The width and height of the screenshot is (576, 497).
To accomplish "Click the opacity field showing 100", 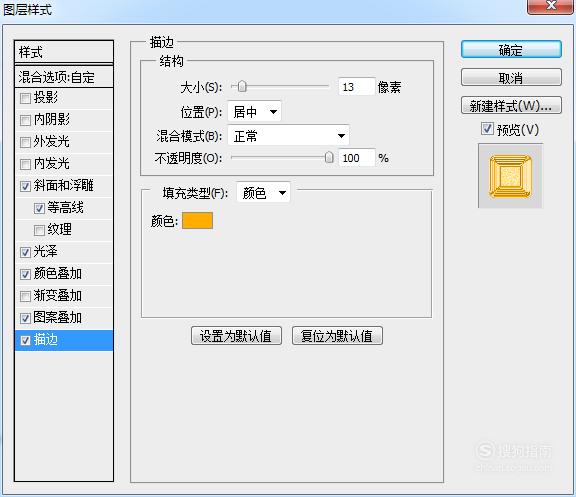I will pyautogui.click(x=356, y=158).
